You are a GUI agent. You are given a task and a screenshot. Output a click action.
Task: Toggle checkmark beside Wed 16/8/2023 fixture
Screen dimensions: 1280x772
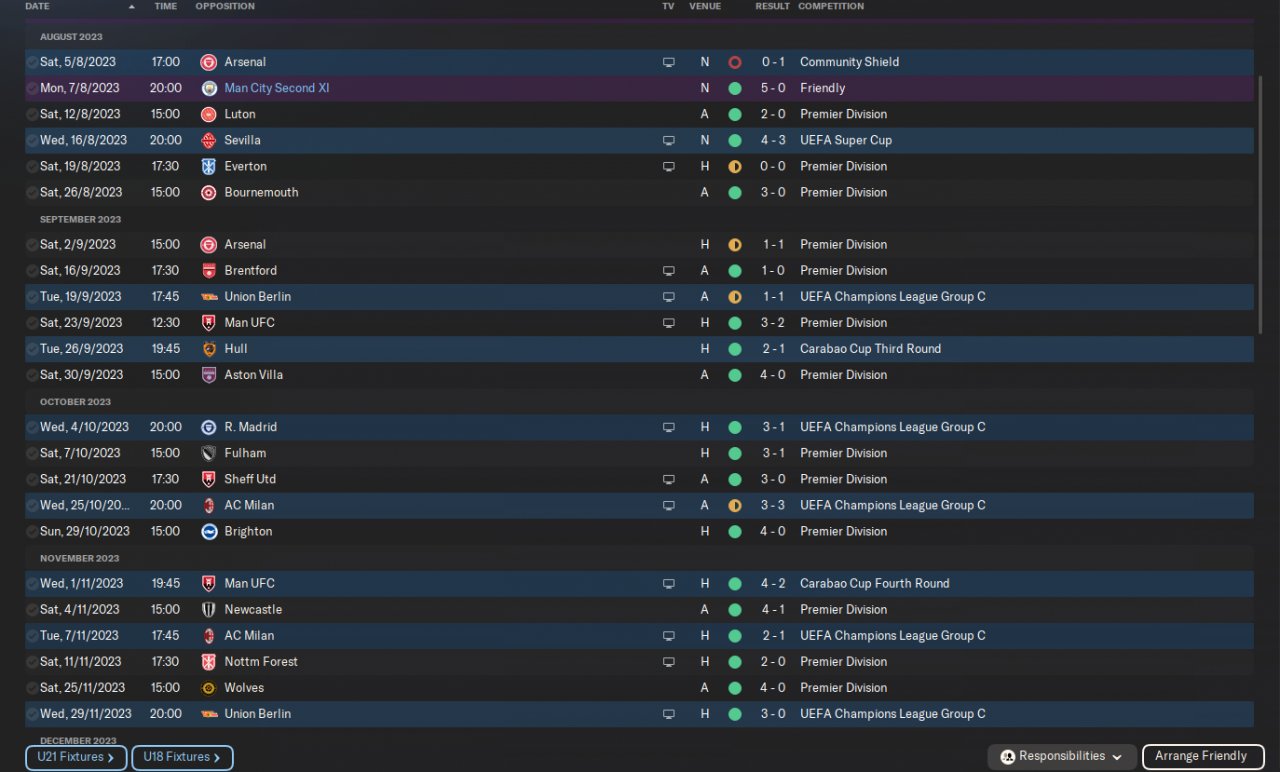click(x=32, y=140)
